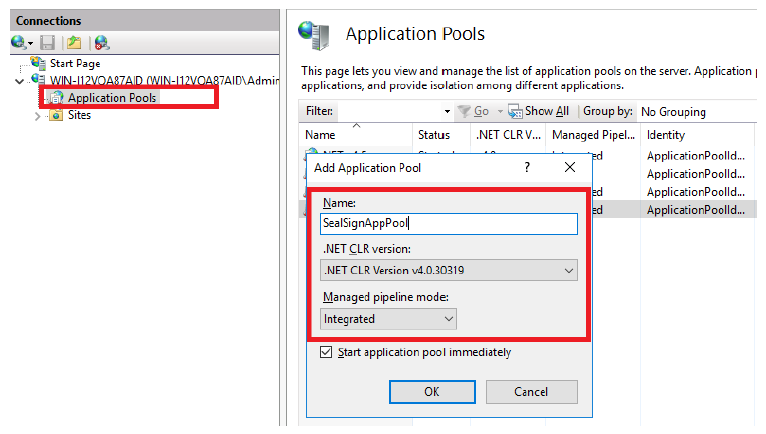
Task: Click the Up folder icon in Connections
Action: (73, 42)
